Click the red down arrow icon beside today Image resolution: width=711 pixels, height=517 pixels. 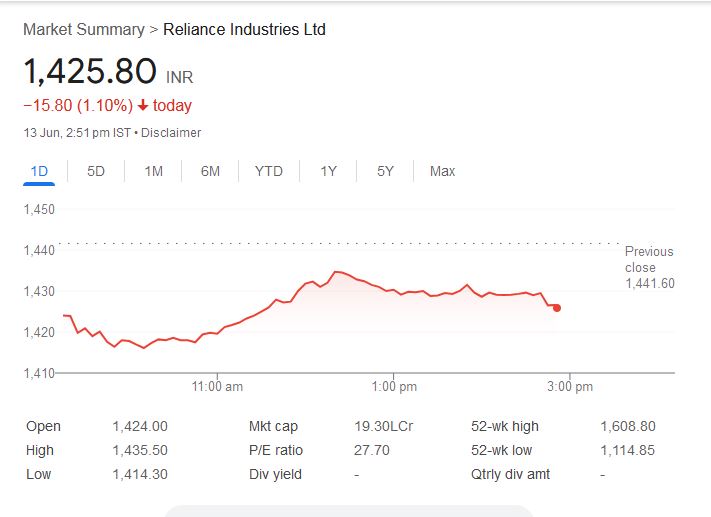click(143, 106)
